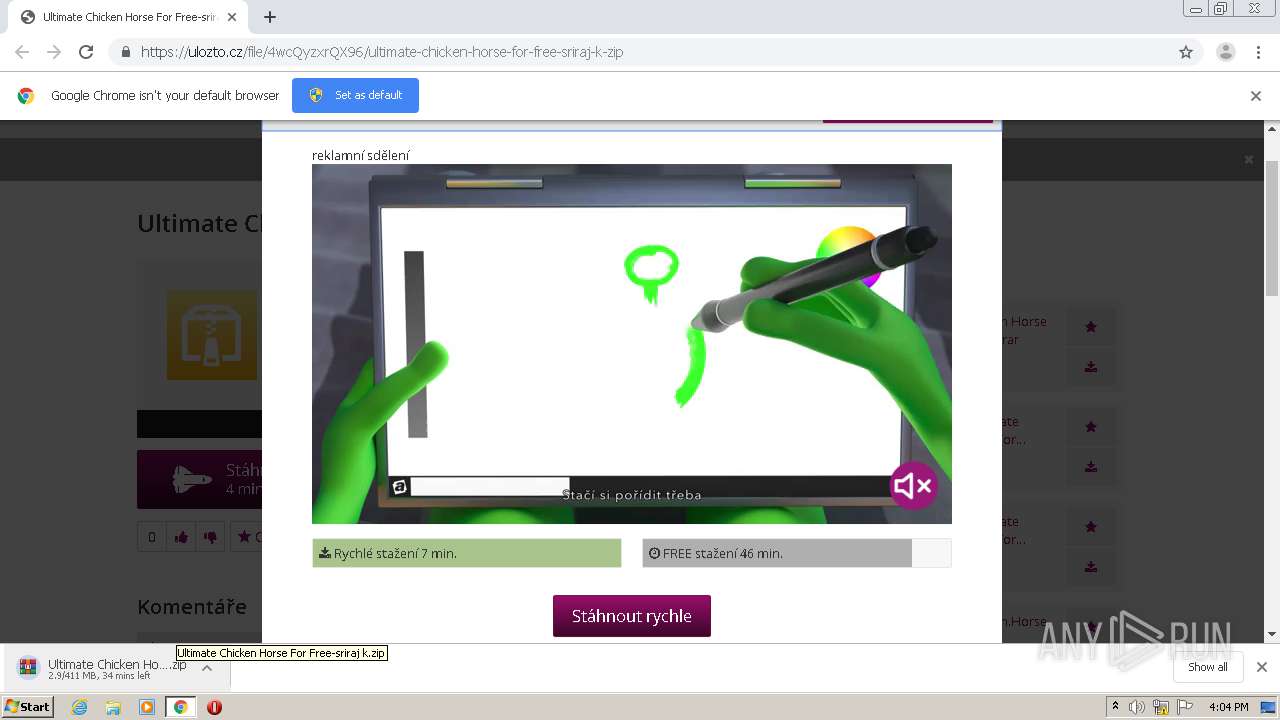The height and width of the screenshot is (720, 1280).
Task: Show hidden system tray icons
Action: 1115,707
